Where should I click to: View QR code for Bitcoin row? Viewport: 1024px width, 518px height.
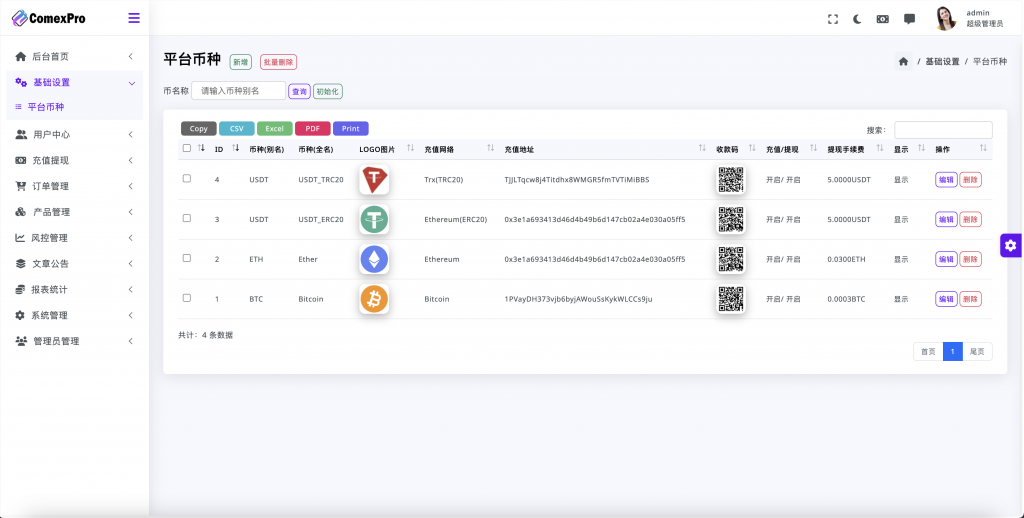tap(731, 299)
